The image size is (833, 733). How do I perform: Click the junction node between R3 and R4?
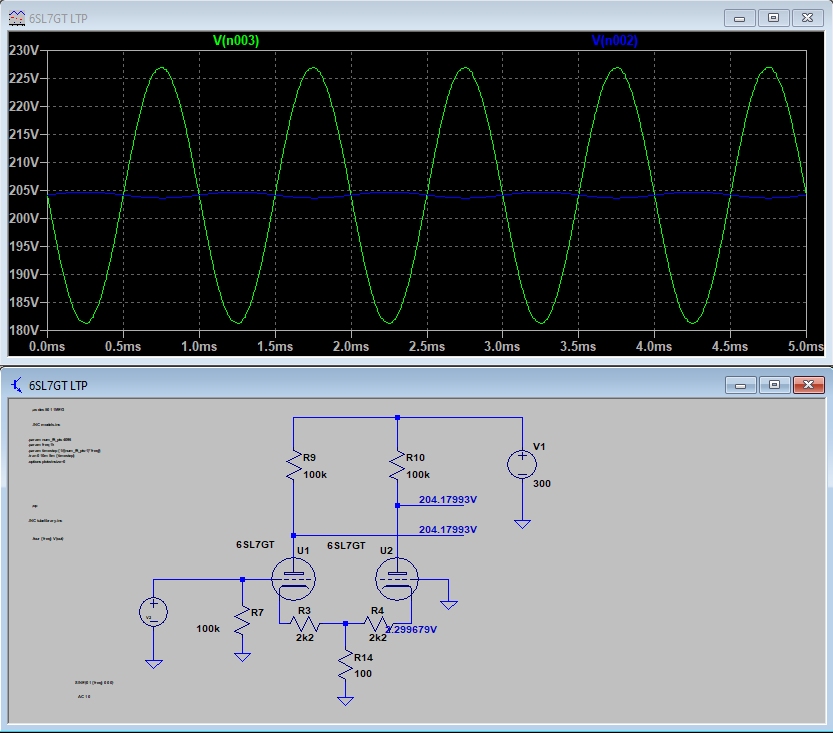click(345, 624)
